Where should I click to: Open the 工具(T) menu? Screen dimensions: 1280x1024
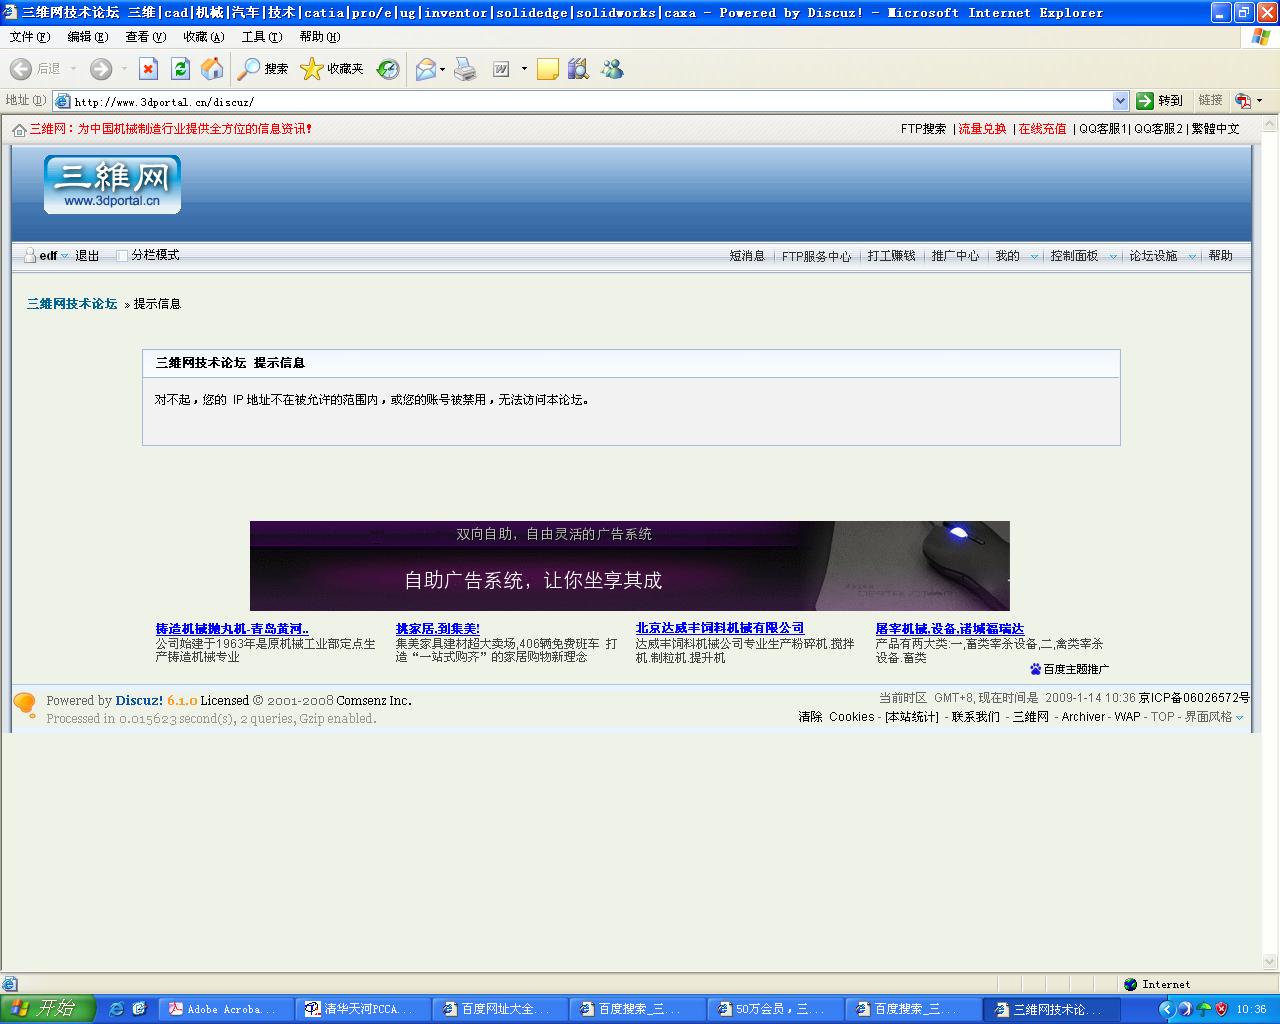coord(261,37)
